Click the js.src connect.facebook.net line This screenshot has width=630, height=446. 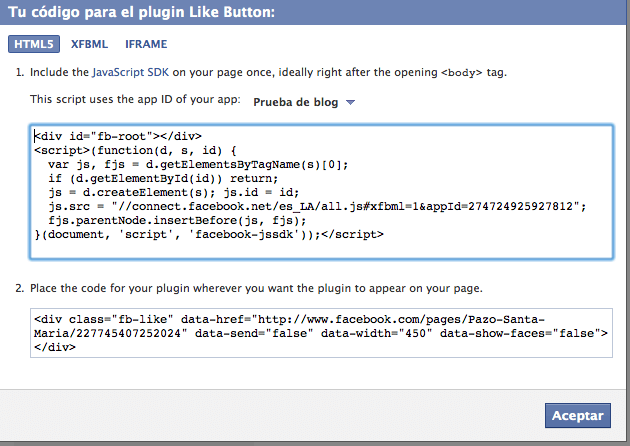(317, 207)
